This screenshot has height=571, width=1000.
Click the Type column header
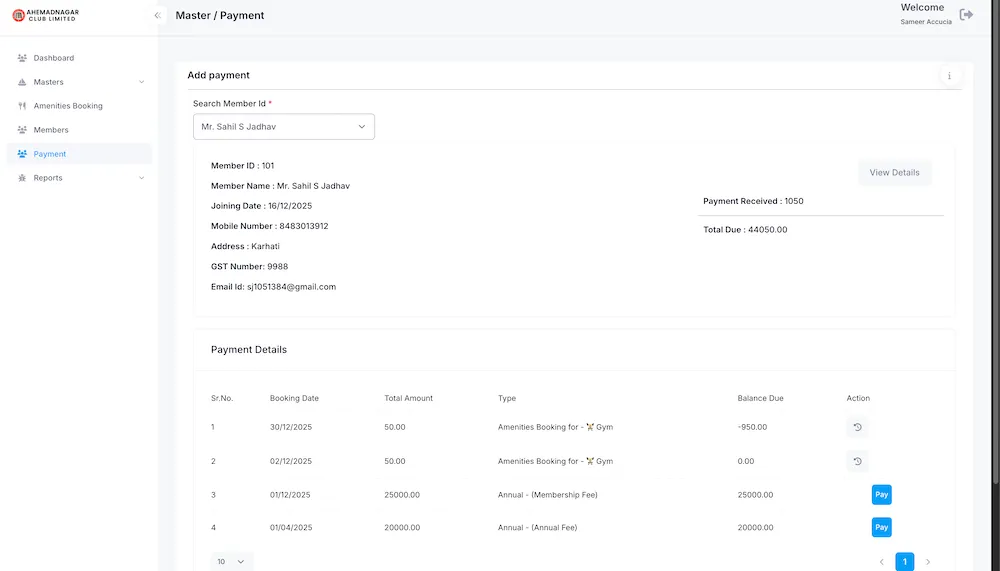507,398
